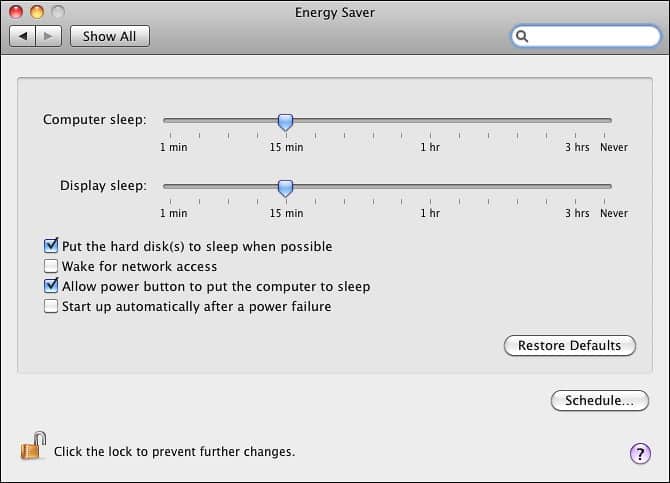
Task: Minimize window using yellow button
Action: [x=37, y=11]
